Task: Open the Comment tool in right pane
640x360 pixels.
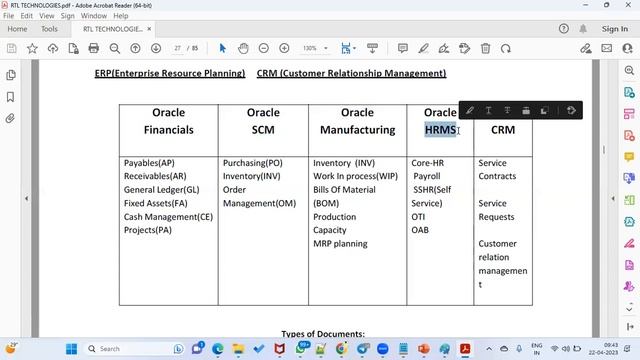Action: (629, 157)
